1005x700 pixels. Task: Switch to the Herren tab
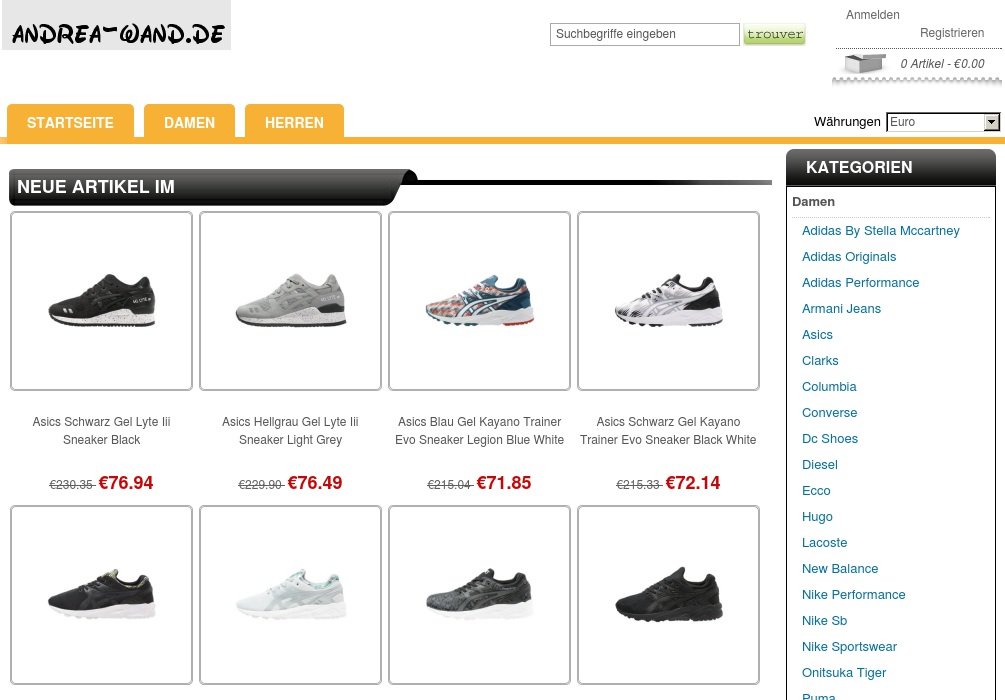point(294,122)
